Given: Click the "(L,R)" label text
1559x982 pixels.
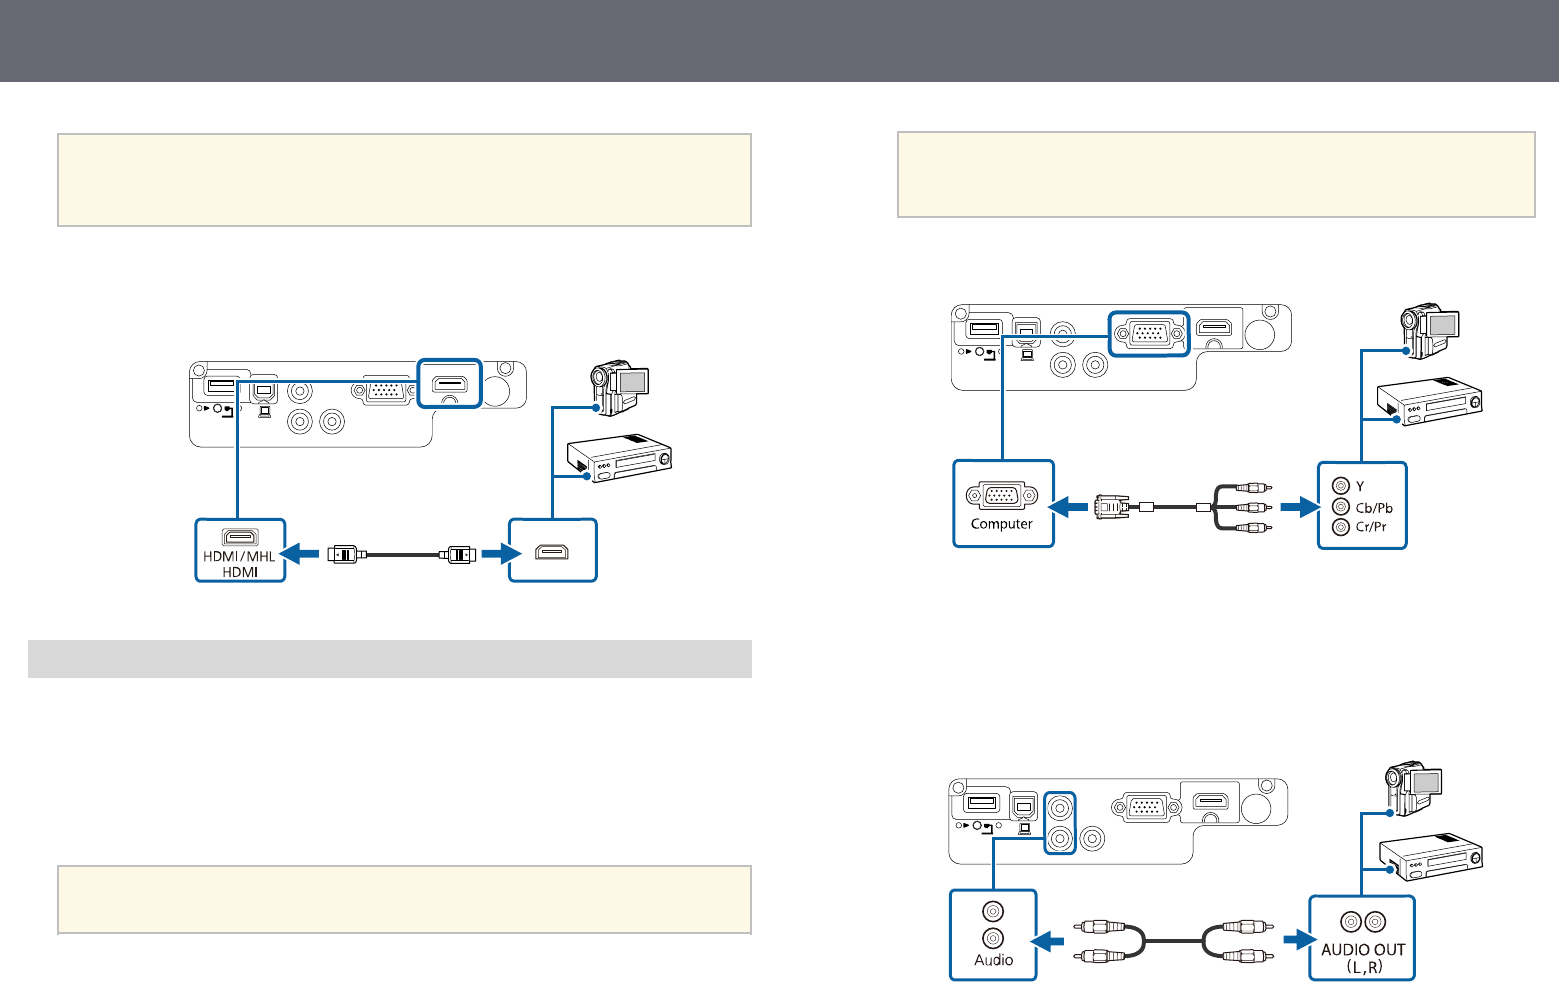Looking at the screenshot, I should (1363, 967).
